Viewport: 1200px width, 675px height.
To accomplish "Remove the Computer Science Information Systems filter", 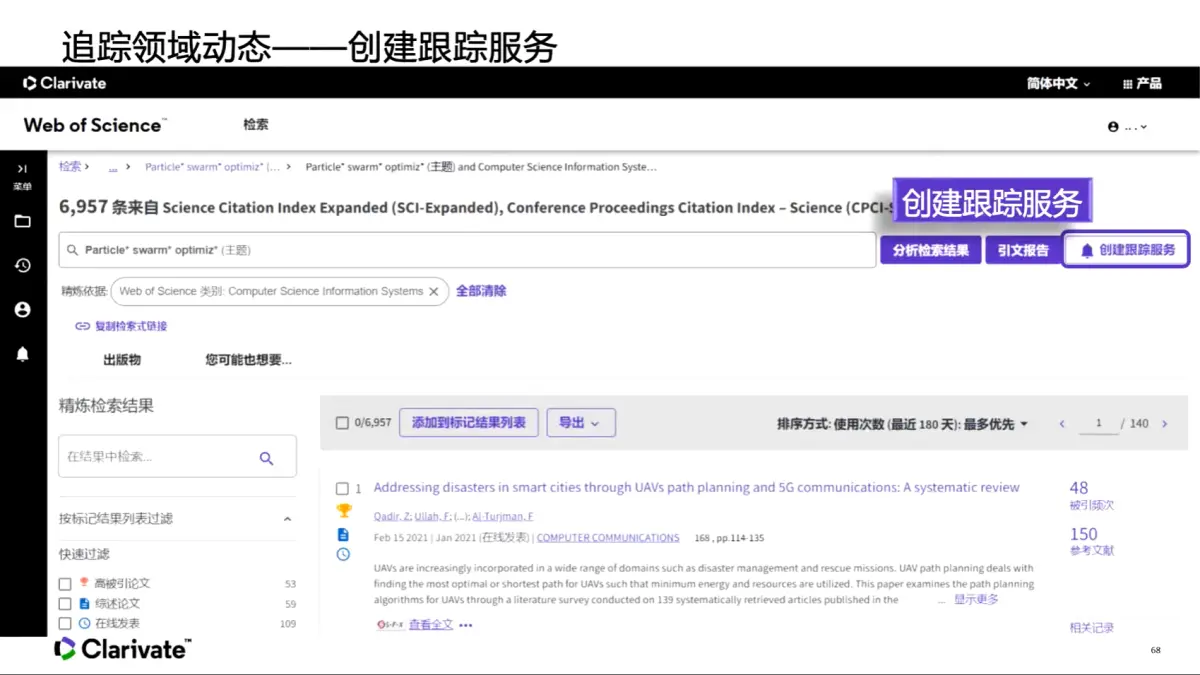I will click(x=433, y=291).
